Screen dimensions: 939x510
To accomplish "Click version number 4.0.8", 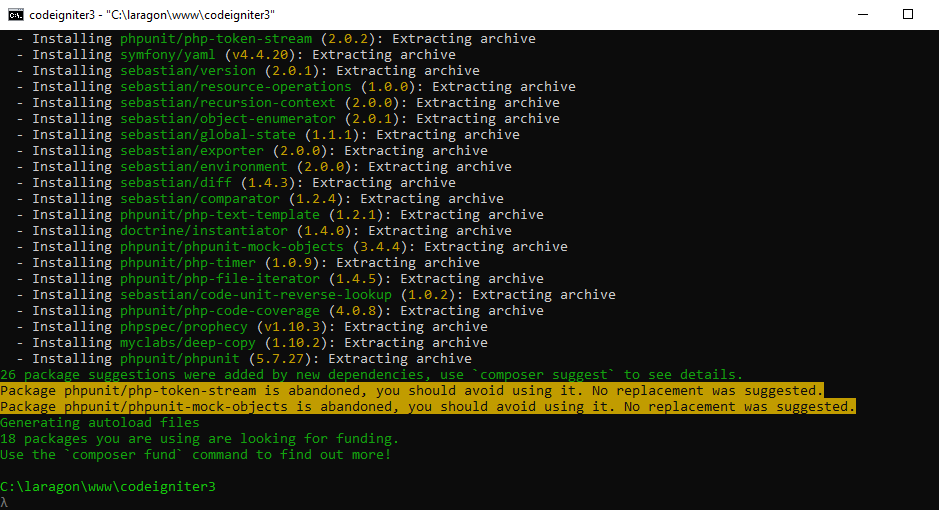I will coord(356,311).
